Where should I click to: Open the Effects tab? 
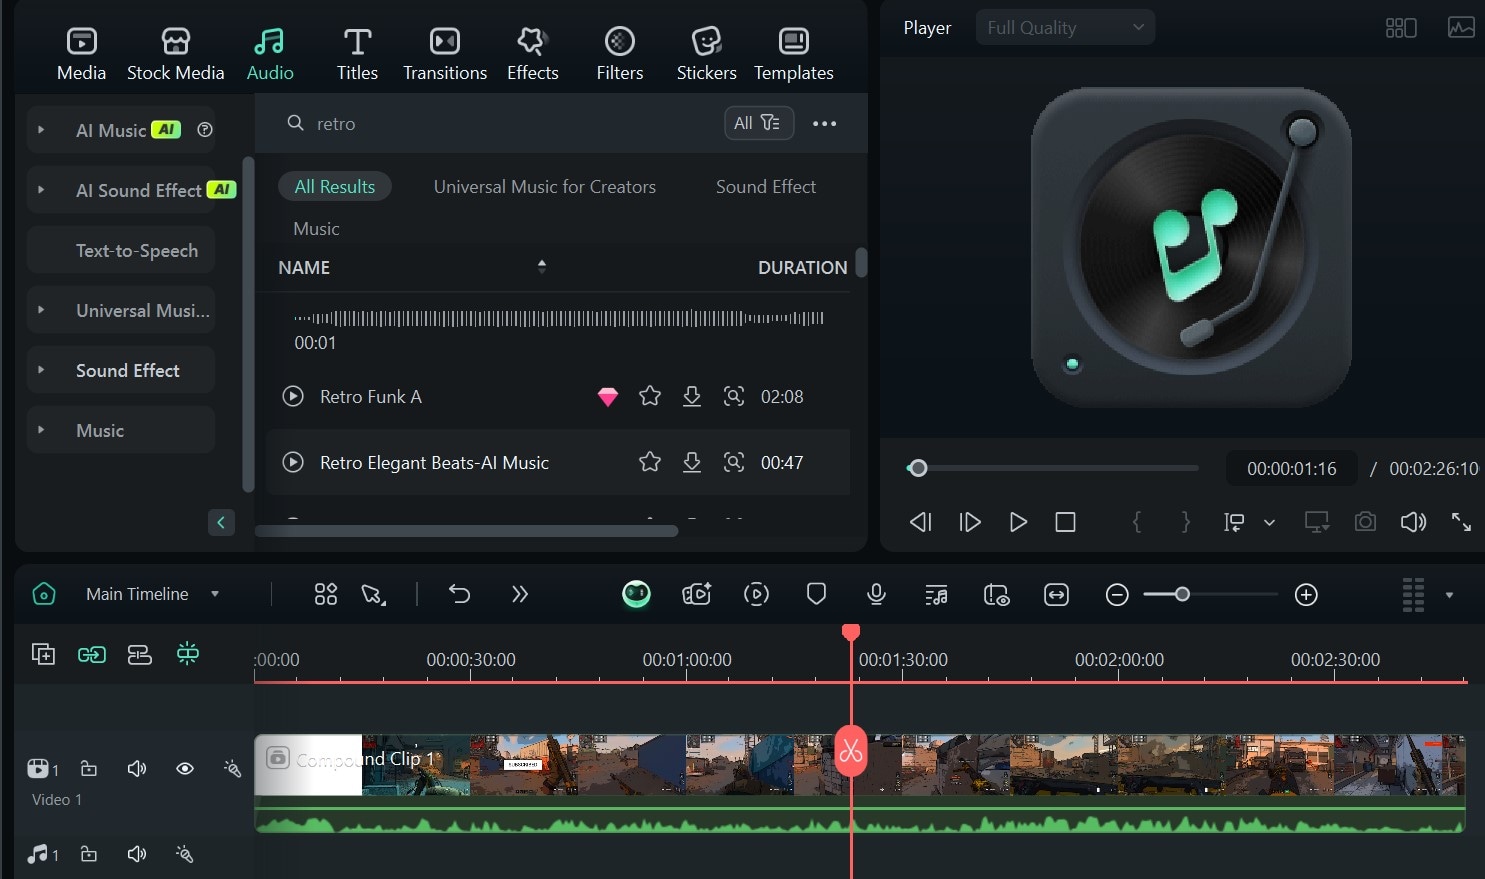pyautogui.click(x=532, y=54)
